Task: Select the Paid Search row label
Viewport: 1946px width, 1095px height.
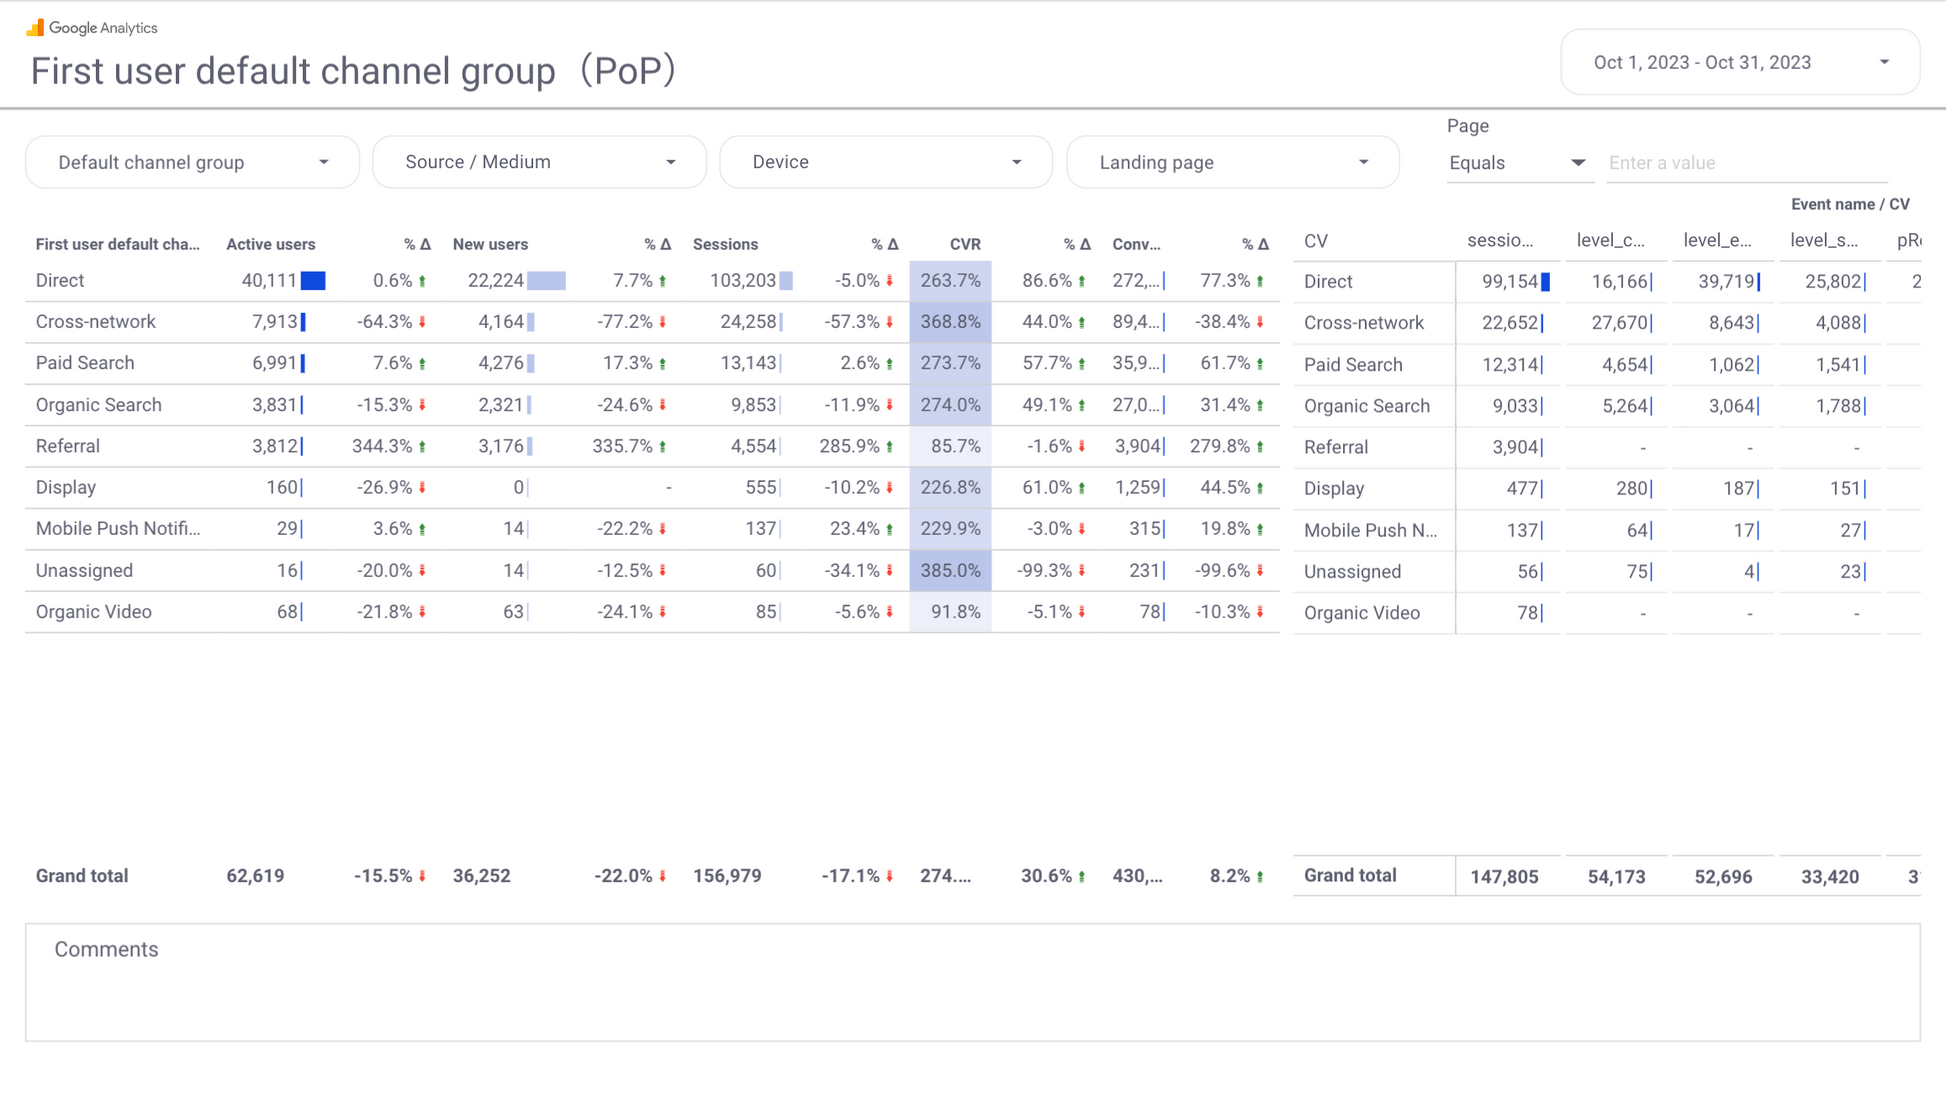Action: tap(85, 363)
